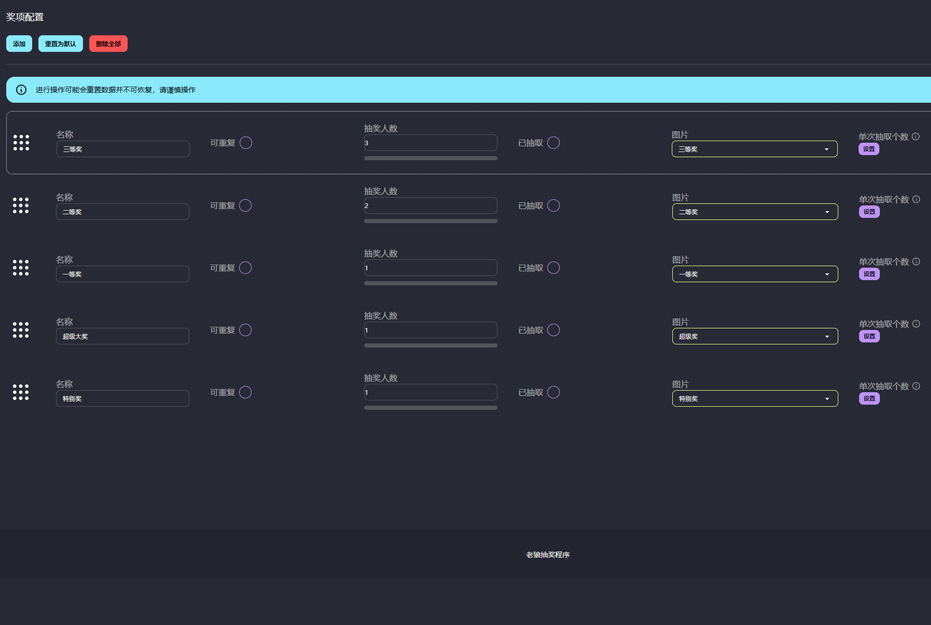Toggle 可重复 for 超级大奖
Screen dimensions: 931x625
click(245, 330)
